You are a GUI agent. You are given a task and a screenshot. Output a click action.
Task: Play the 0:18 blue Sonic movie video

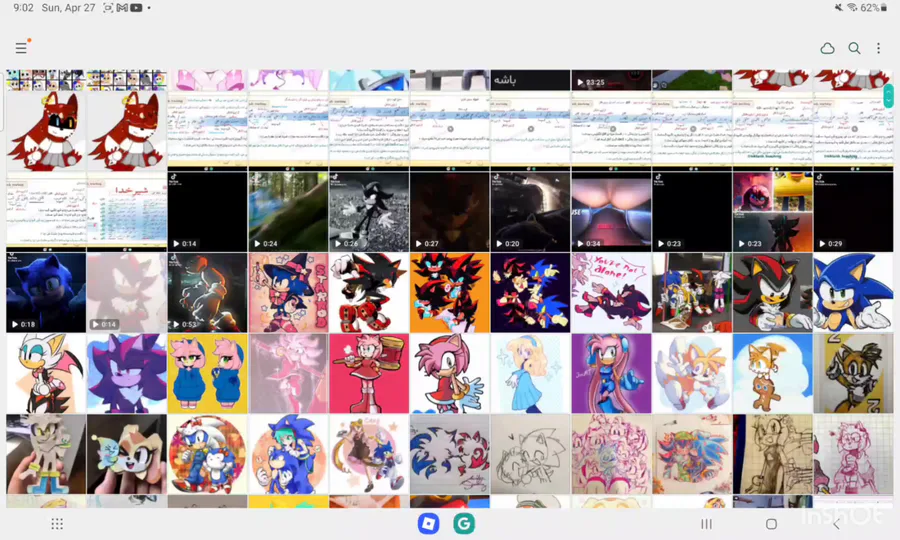tap(46, 293)
